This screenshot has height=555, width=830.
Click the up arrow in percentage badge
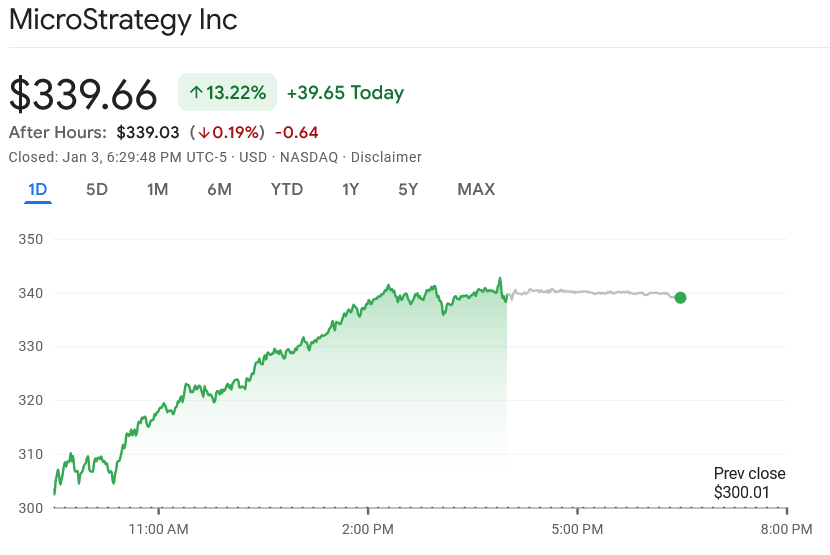pyautogui.click(x=196, y=93)
